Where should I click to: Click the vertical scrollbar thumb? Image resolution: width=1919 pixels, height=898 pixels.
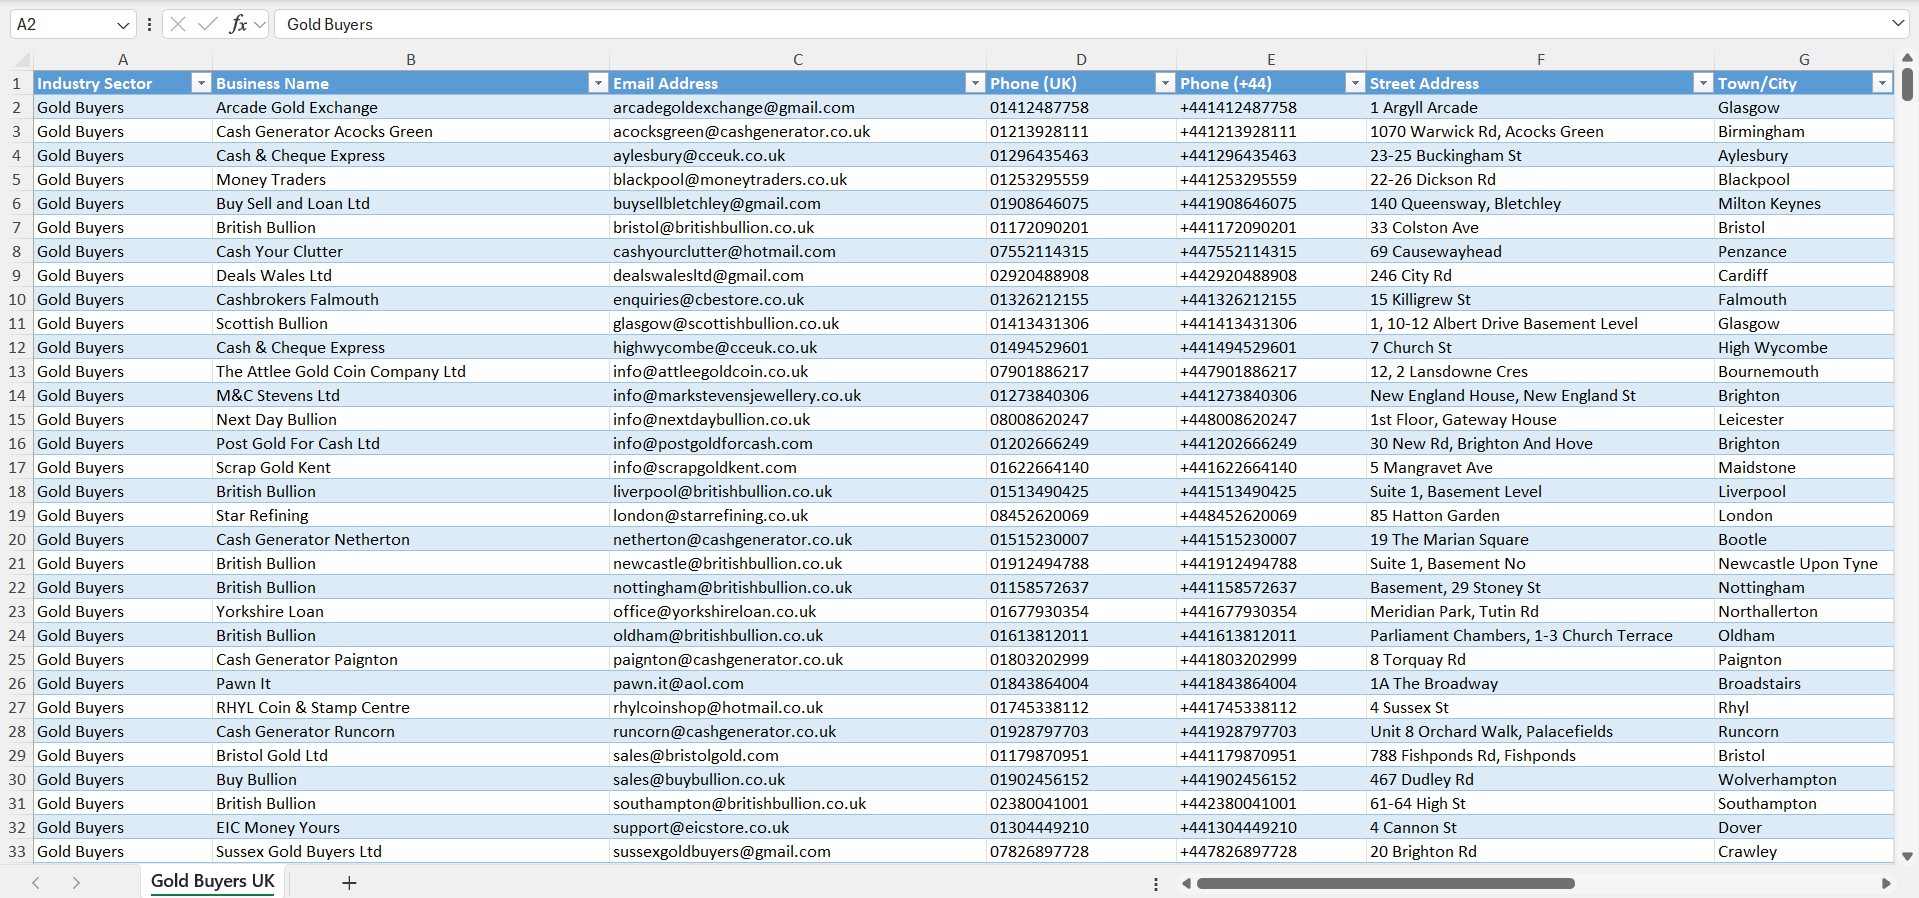(x=1907, y=84)
